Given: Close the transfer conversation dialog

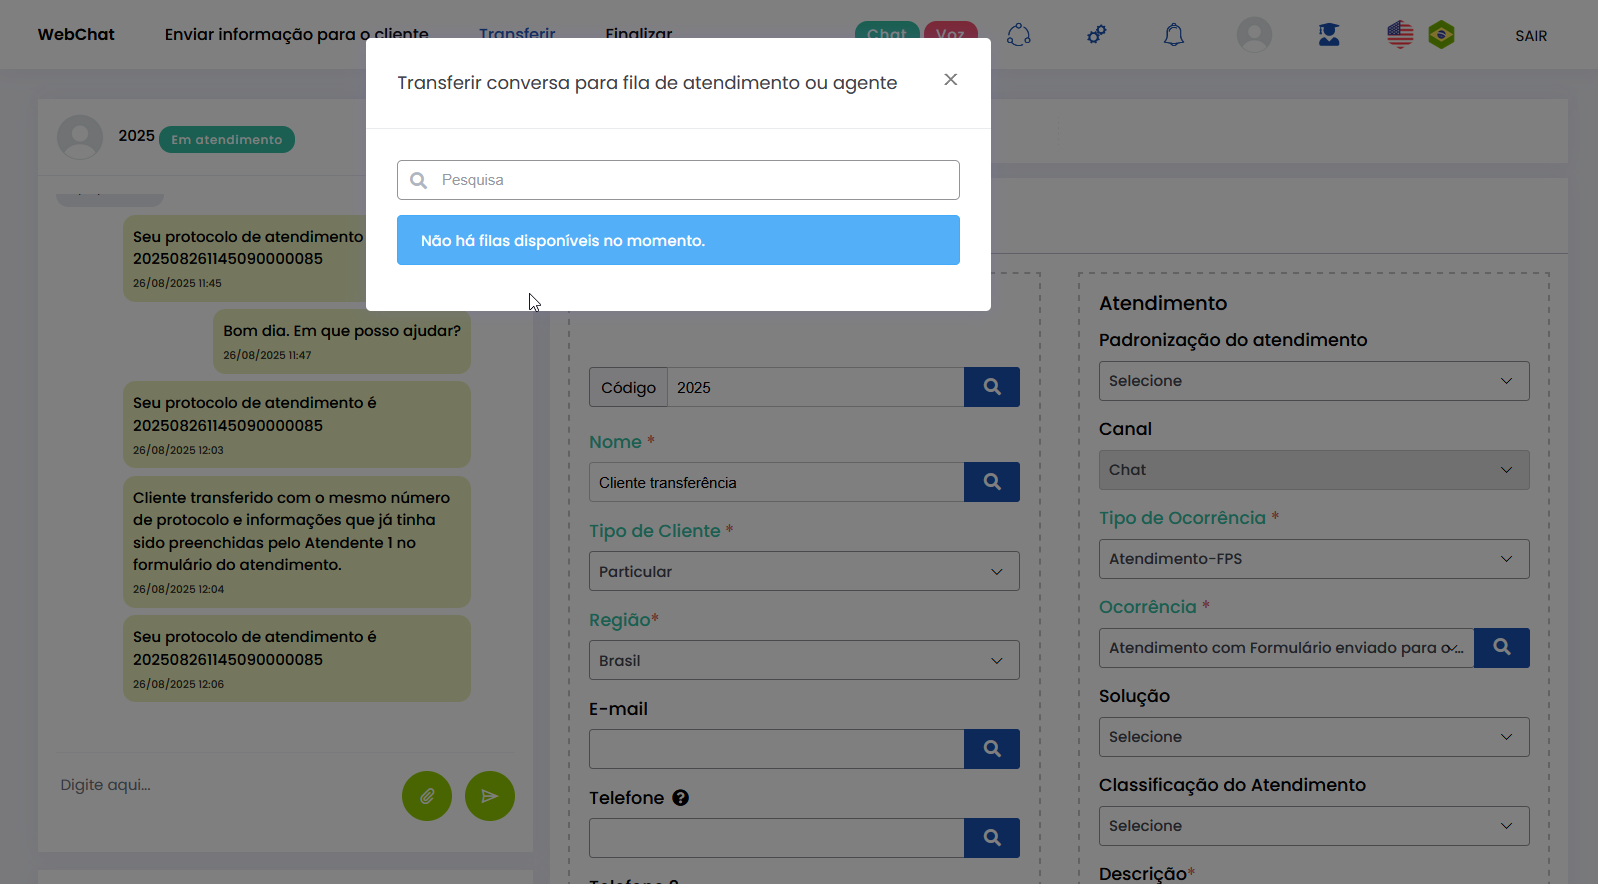Looking at the screenshot, I should tap(950, 80).
